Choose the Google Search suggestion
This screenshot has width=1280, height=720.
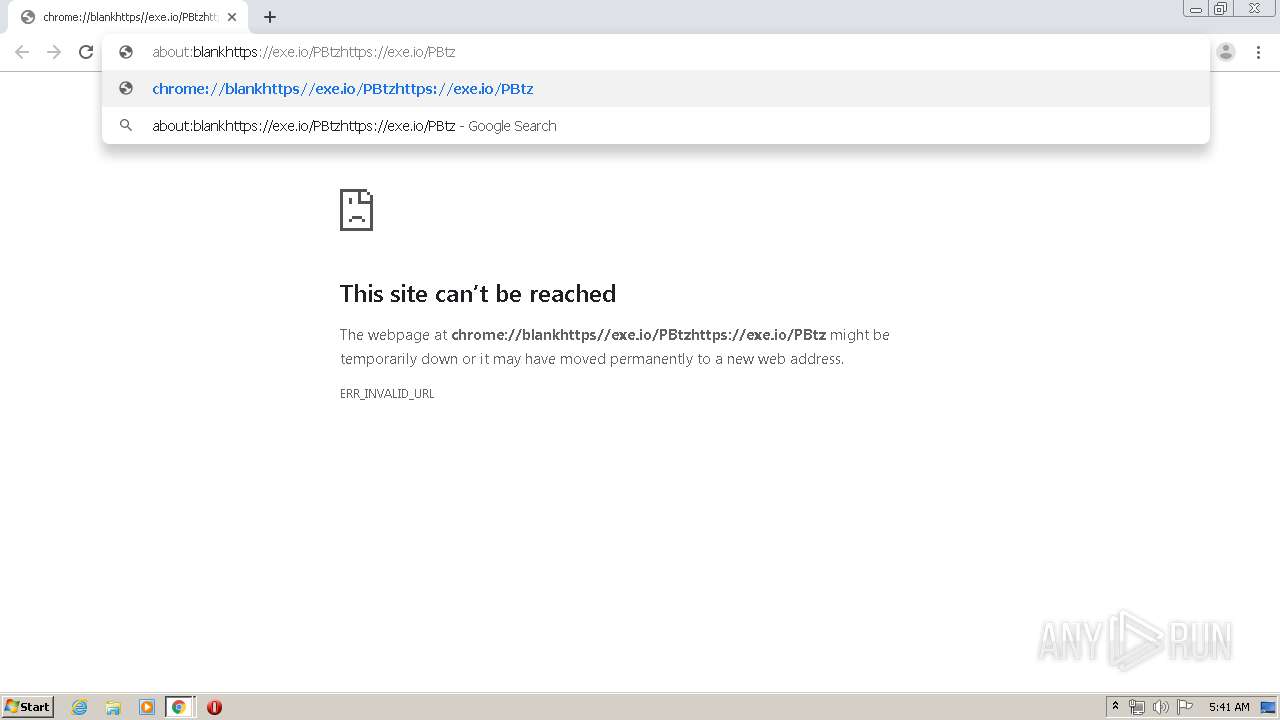pyautogui.click(x=656, y=126)
